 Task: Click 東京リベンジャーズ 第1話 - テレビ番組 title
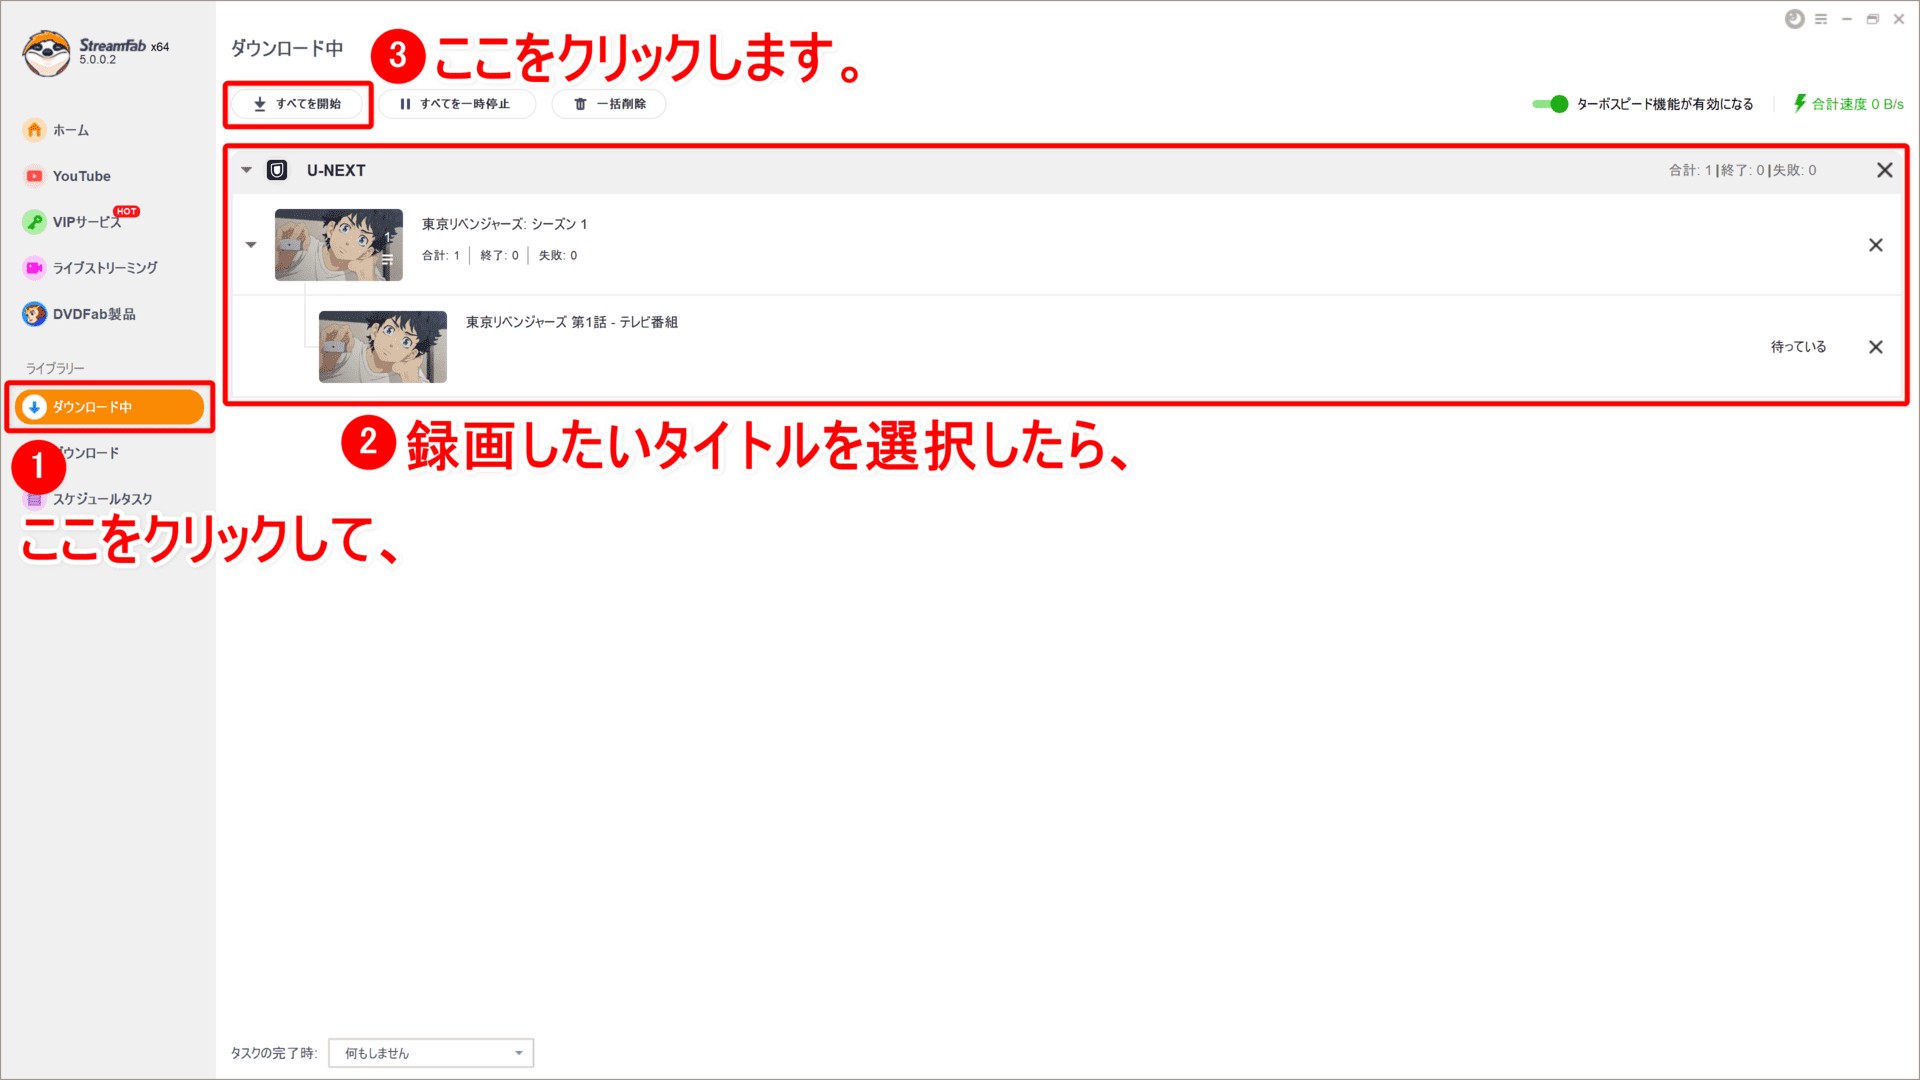click(x=572, y=322)
